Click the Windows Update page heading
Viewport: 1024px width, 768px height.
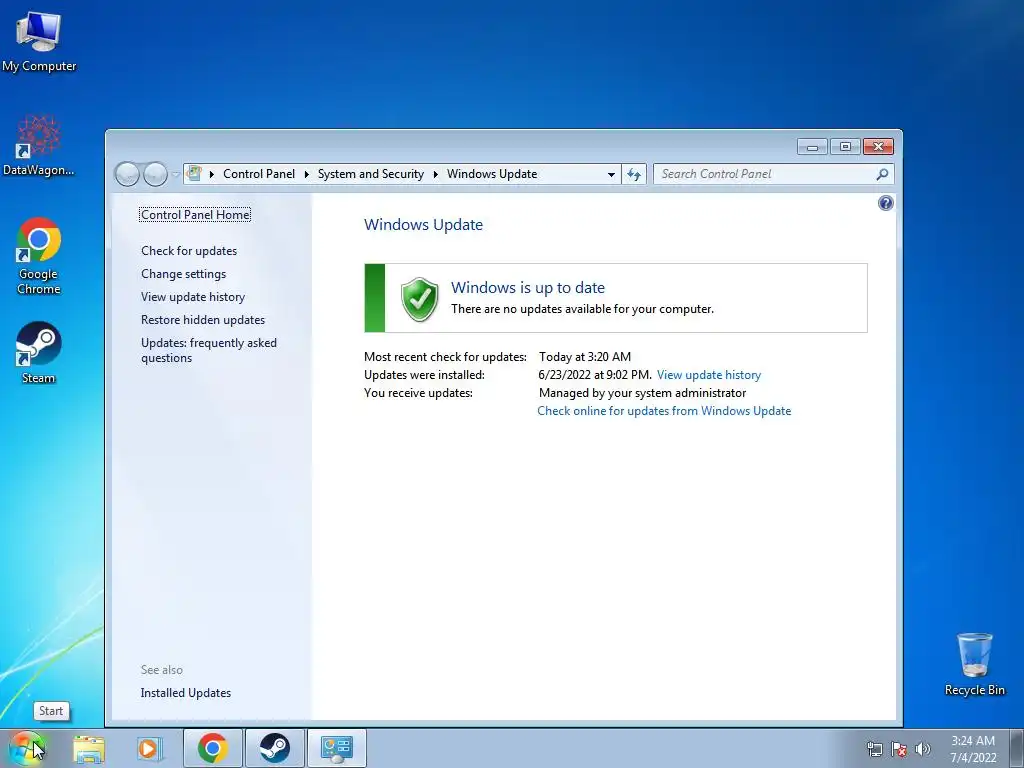(423, 225)
